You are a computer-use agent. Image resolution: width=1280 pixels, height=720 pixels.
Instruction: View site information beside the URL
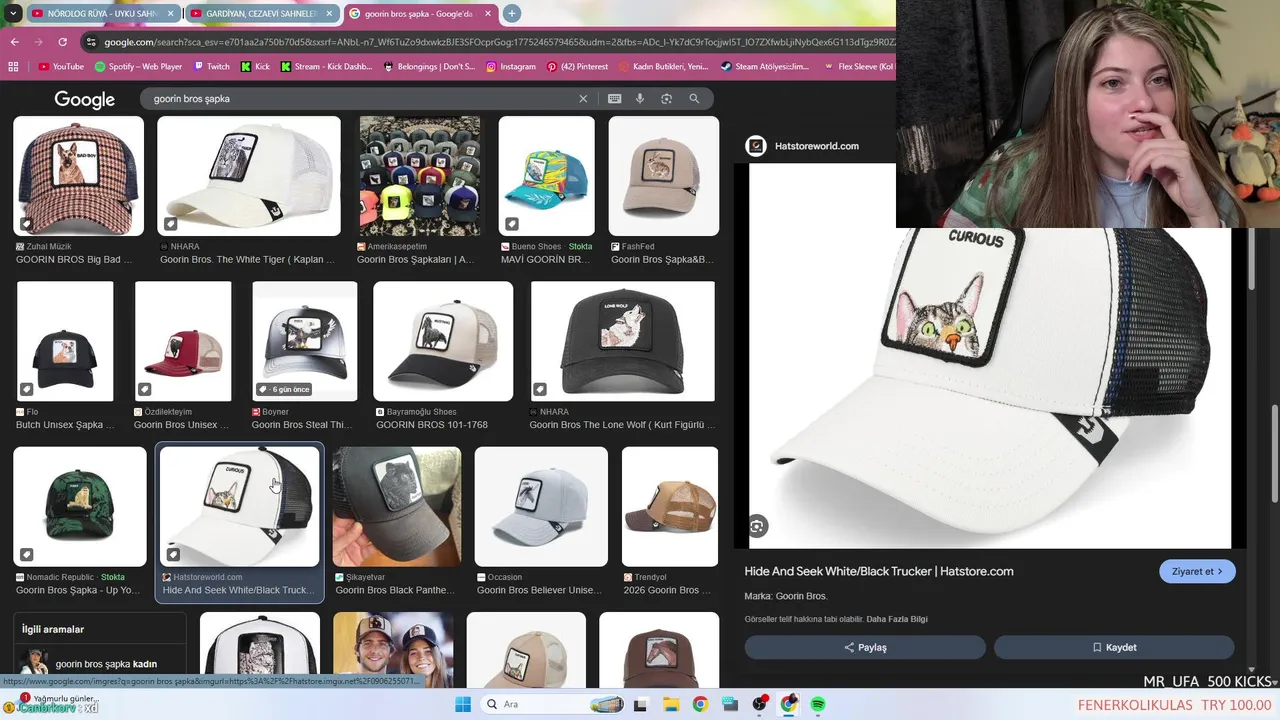coord(92,42)
